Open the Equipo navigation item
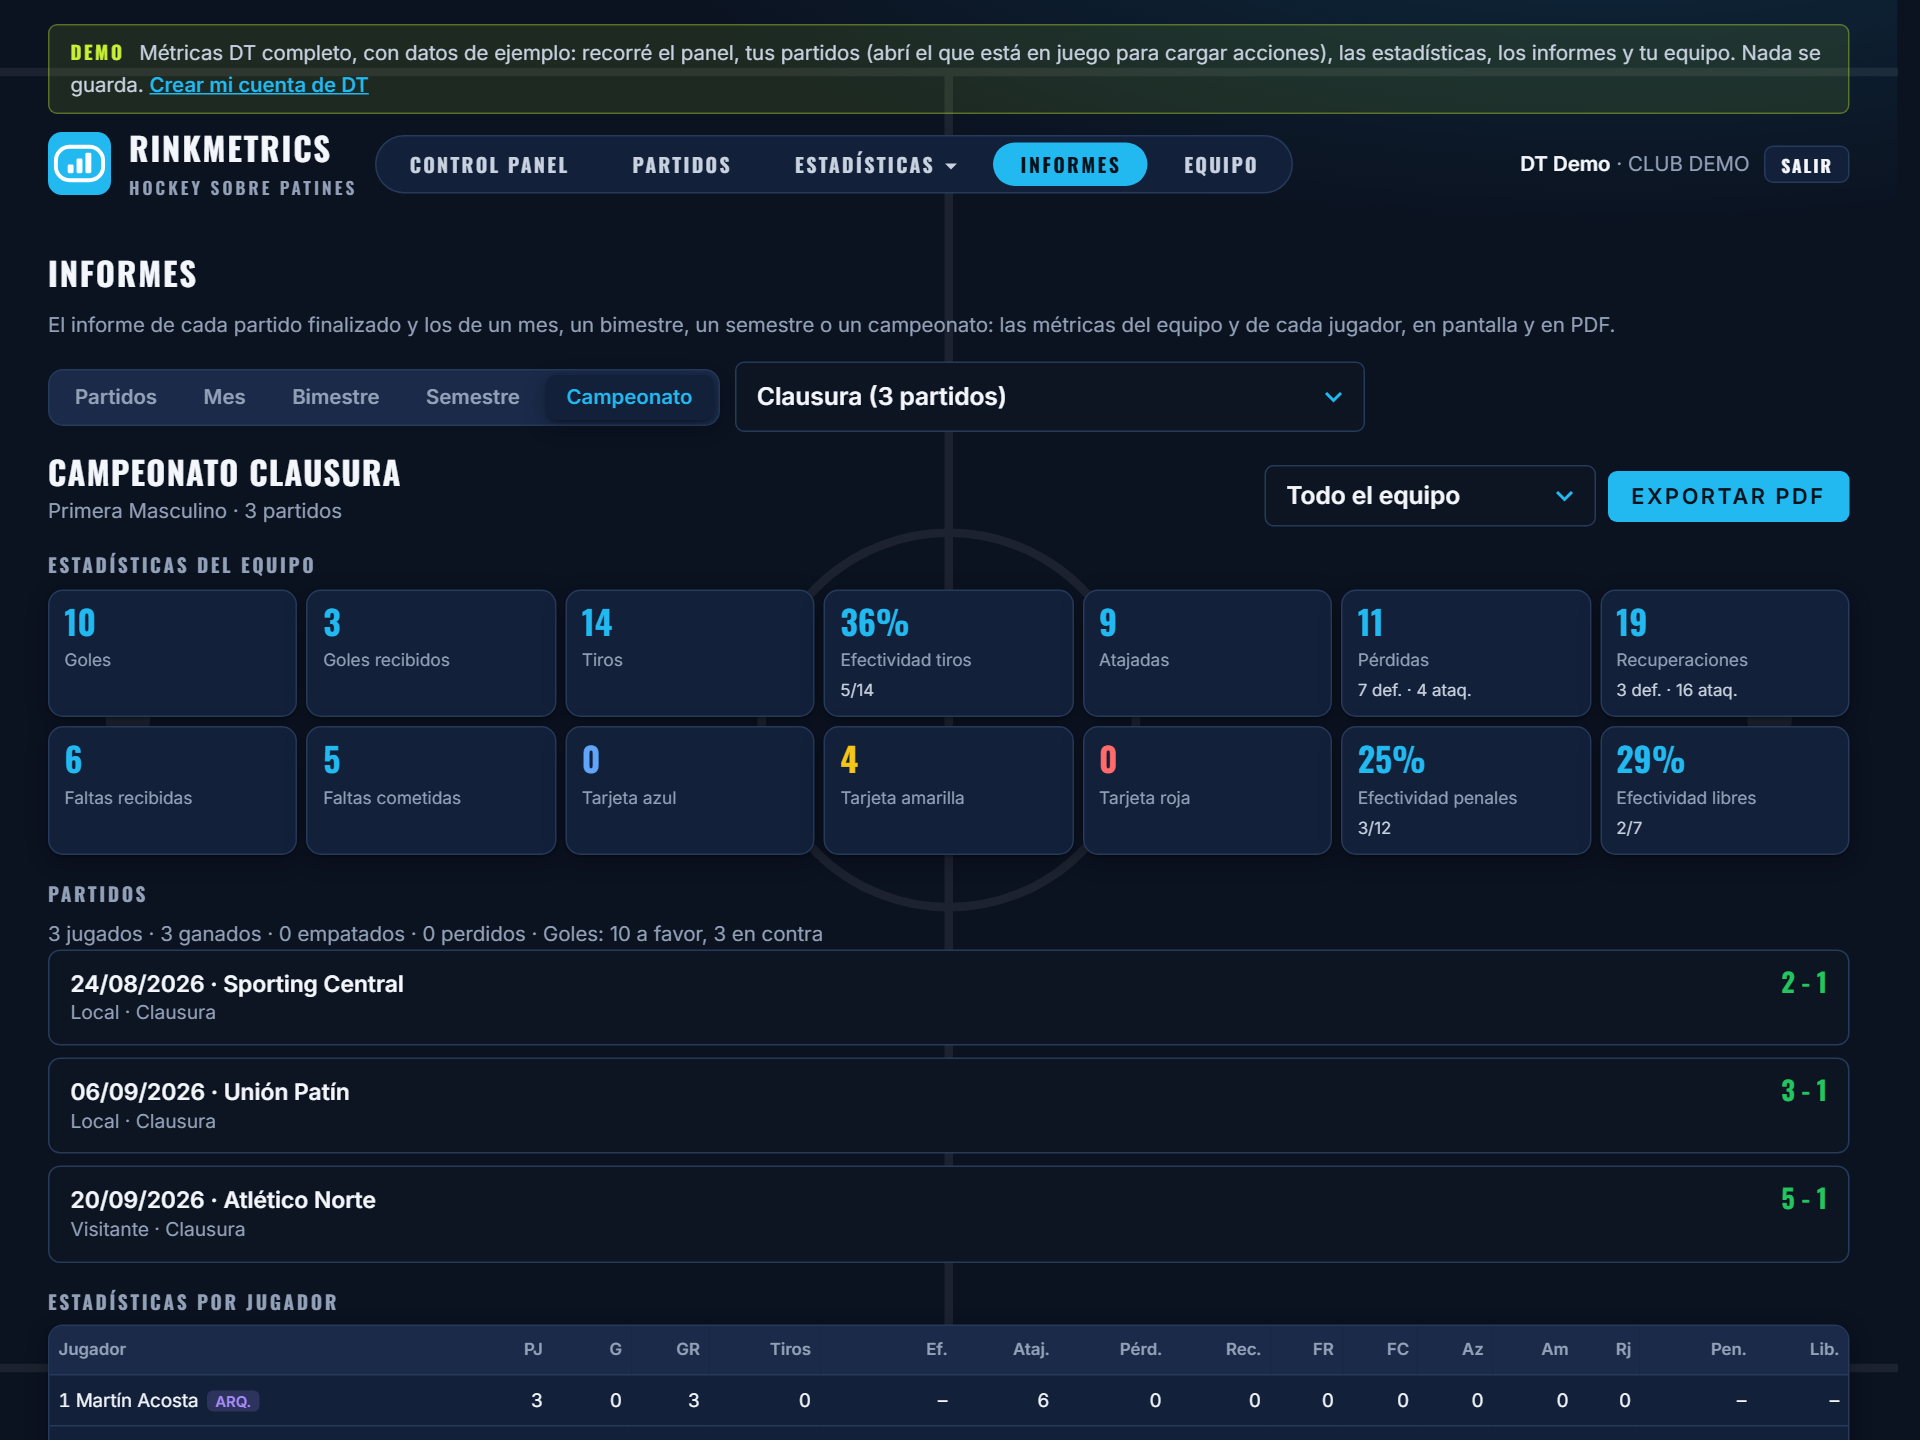The height and width of the screenshot is (1440, 1920). pyautogui.click(x=1220, y=165)
